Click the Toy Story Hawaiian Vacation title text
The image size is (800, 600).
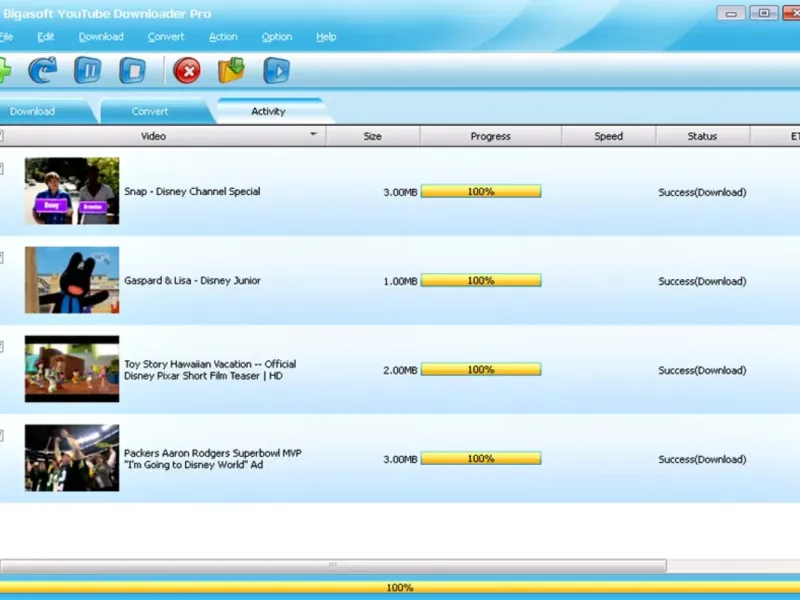pos(210,370)
